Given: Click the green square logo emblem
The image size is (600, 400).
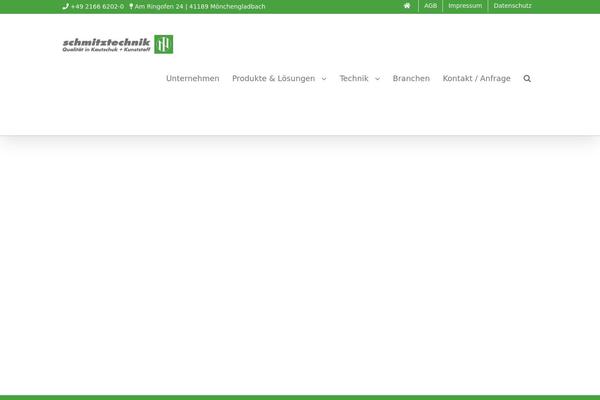Looking at the screenshot, I should [x=163, y=44].
